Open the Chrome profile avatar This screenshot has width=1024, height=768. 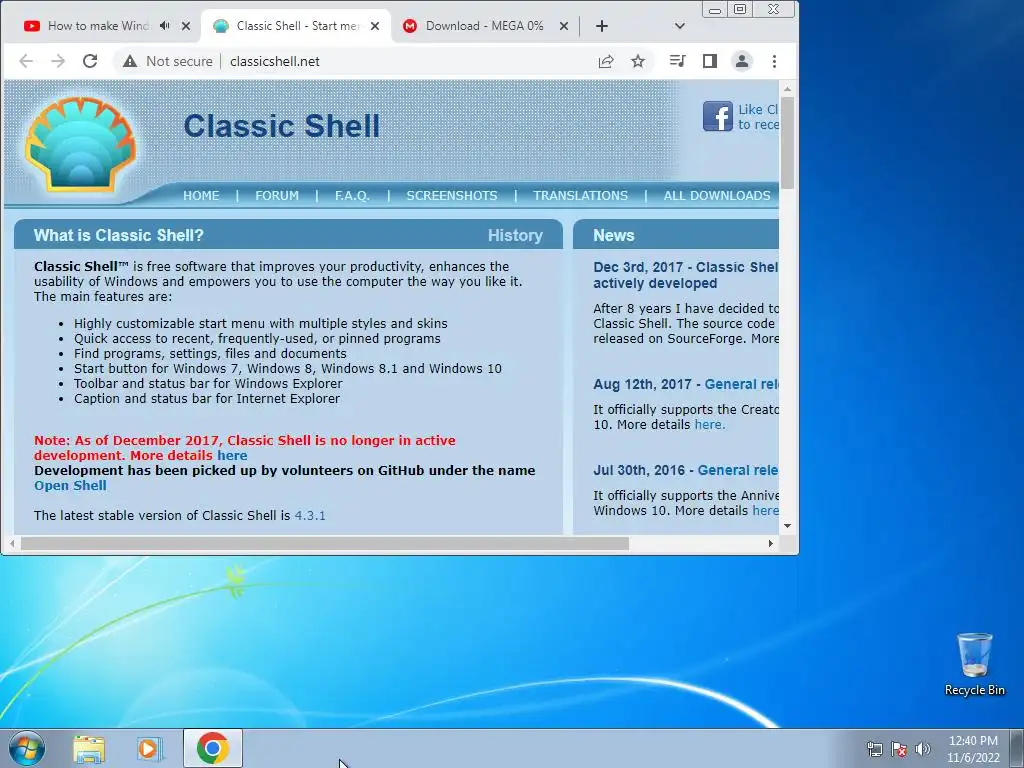click(742, 61)
